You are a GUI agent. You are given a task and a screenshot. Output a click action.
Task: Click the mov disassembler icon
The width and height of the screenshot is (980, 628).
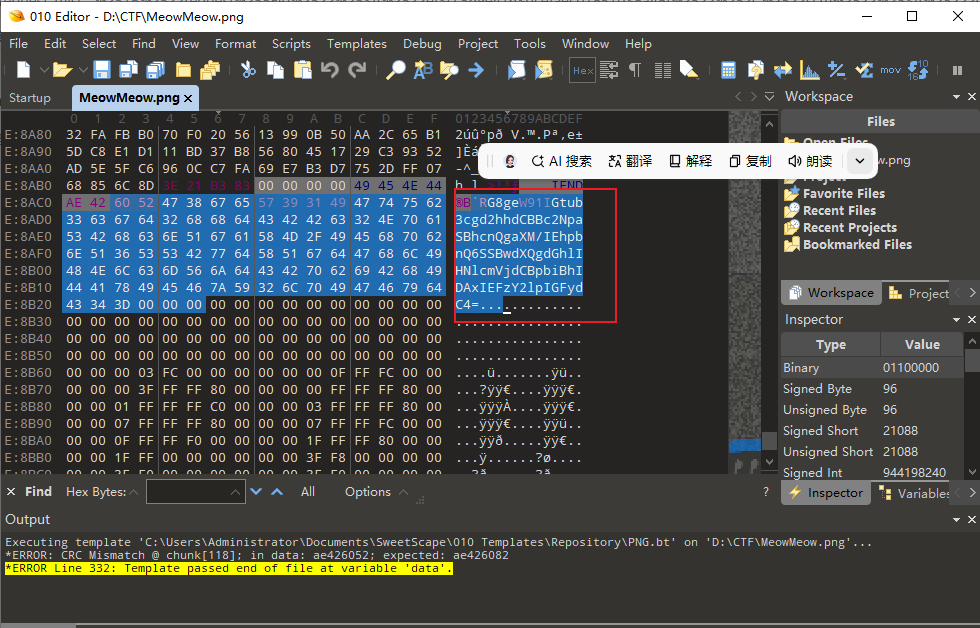[x=891, y=70]
